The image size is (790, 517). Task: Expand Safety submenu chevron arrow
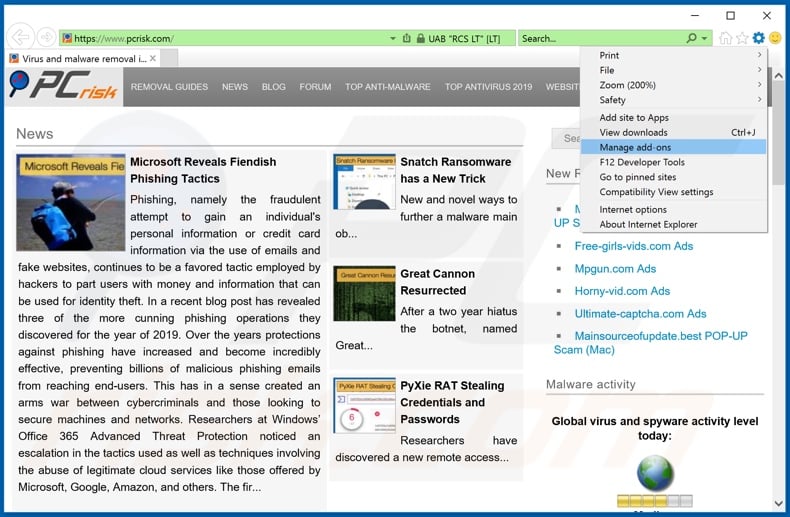point(759,99)
